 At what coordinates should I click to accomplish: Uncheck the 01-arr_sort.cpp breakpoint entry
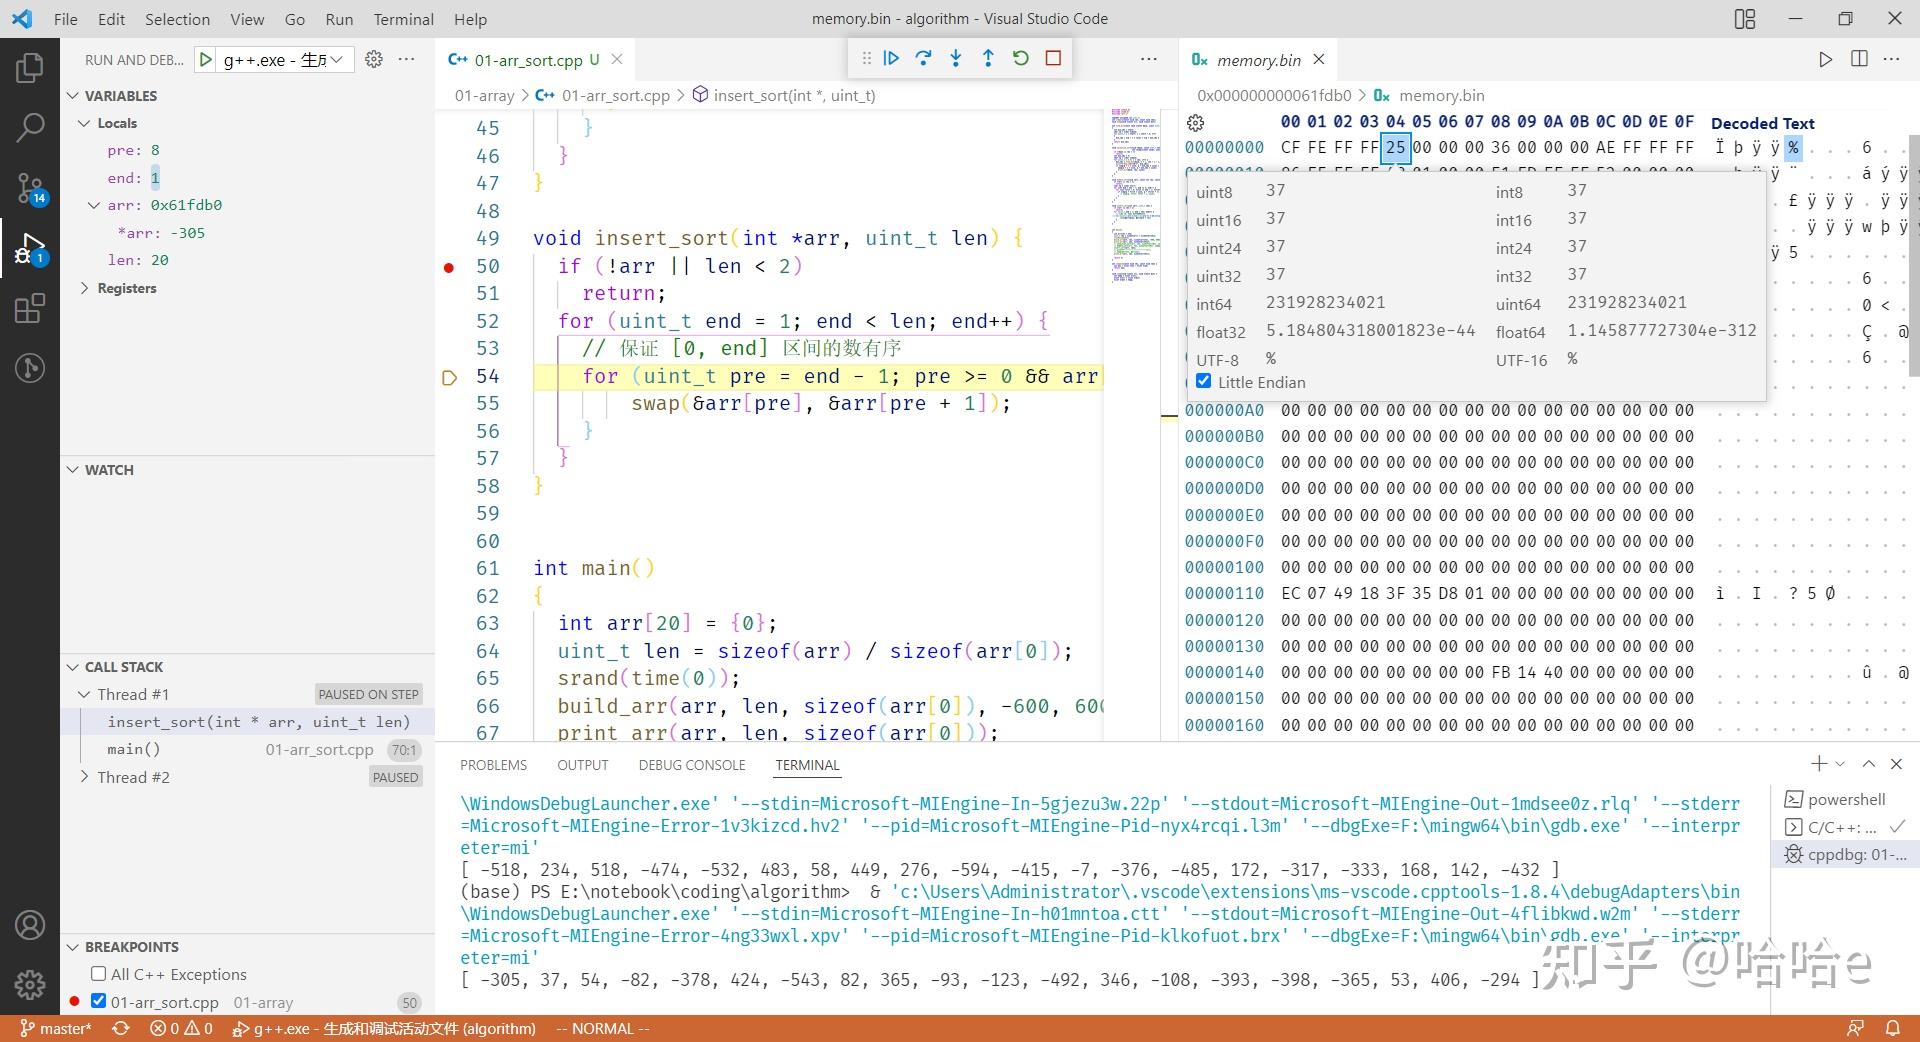97,1001
